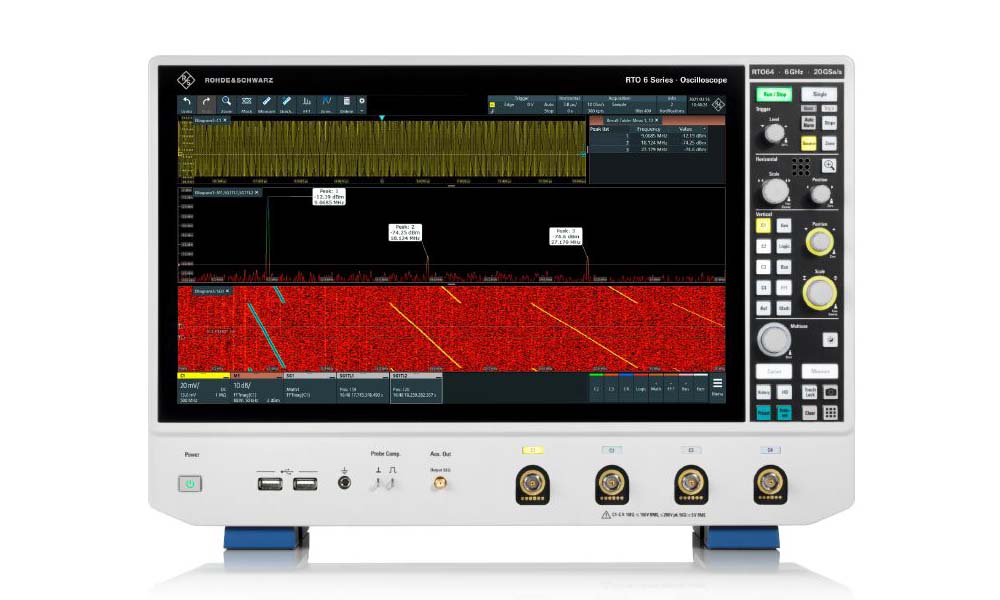Screen dimensions: 1000x600
Task: Sort the peak list Value column
Action: click(704, 129)
